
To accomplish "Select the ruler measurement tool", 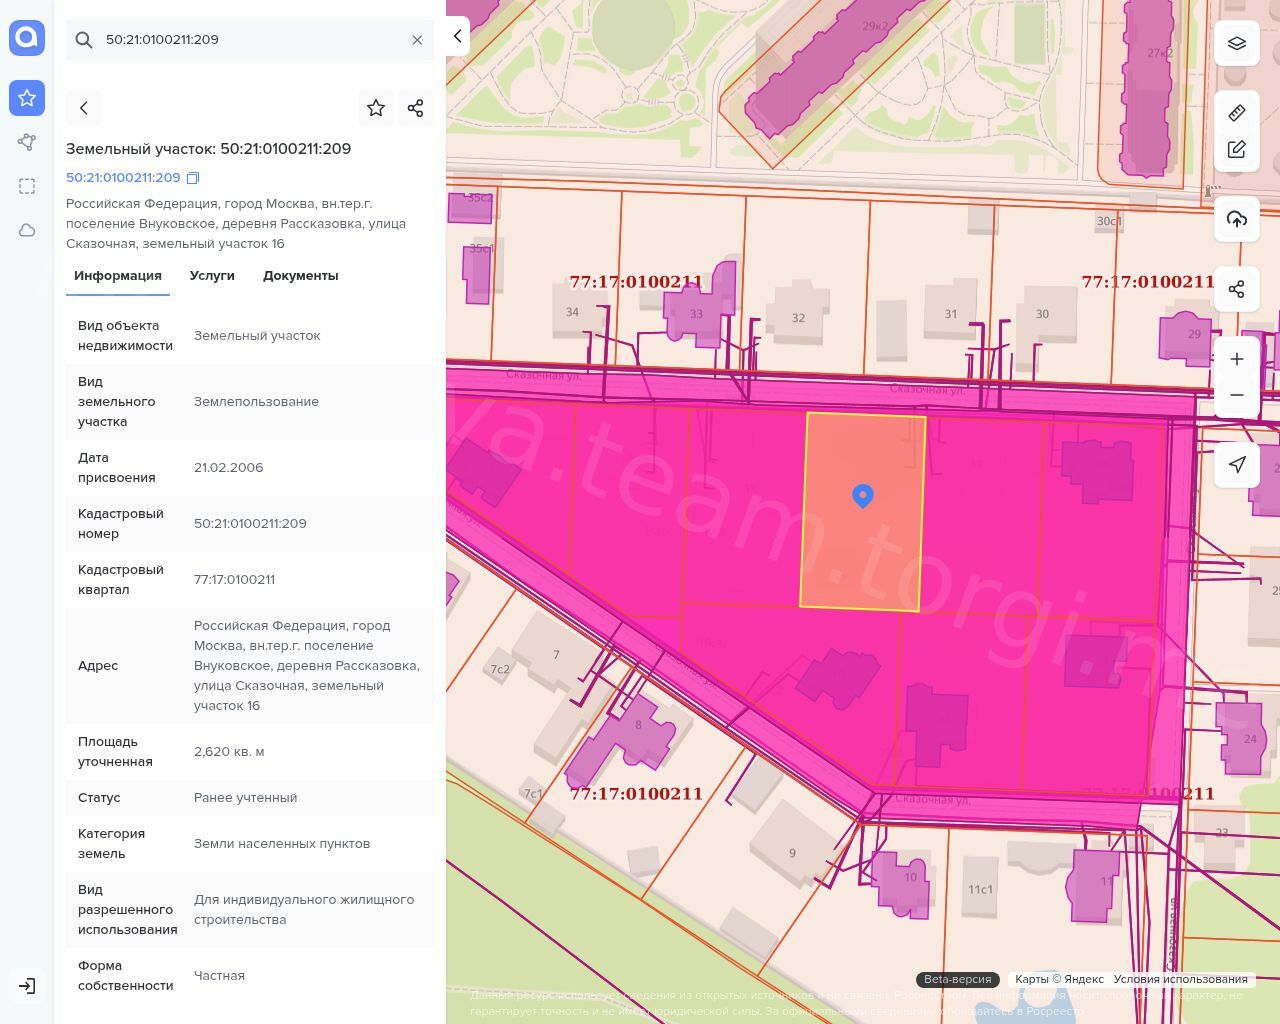I will coord(1237,113).
